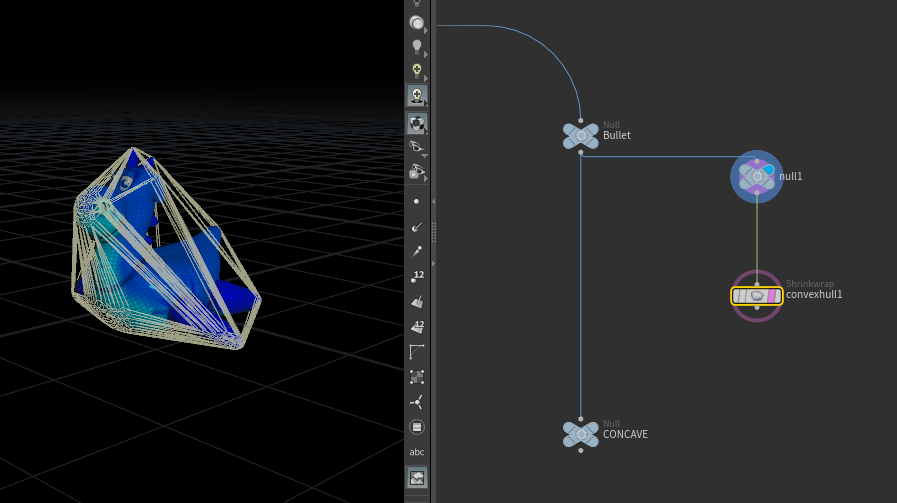Select the CONCAVE null node icon
This screenshot has height=503, width=897.
click(x=581, y=435)
